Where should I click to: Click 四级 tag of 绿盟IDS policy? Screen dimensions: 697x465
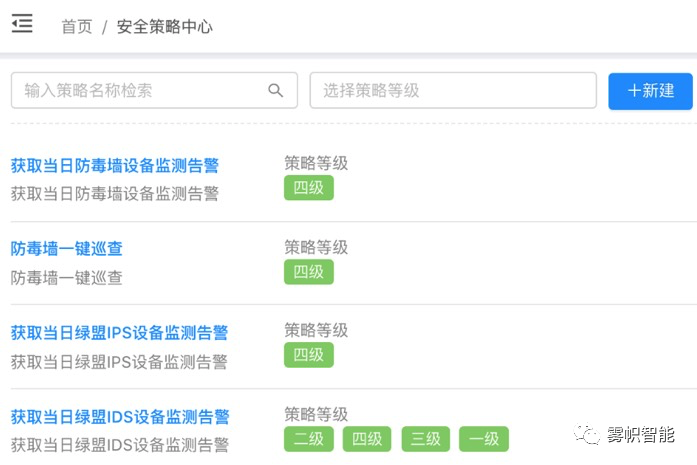(367, 439)
